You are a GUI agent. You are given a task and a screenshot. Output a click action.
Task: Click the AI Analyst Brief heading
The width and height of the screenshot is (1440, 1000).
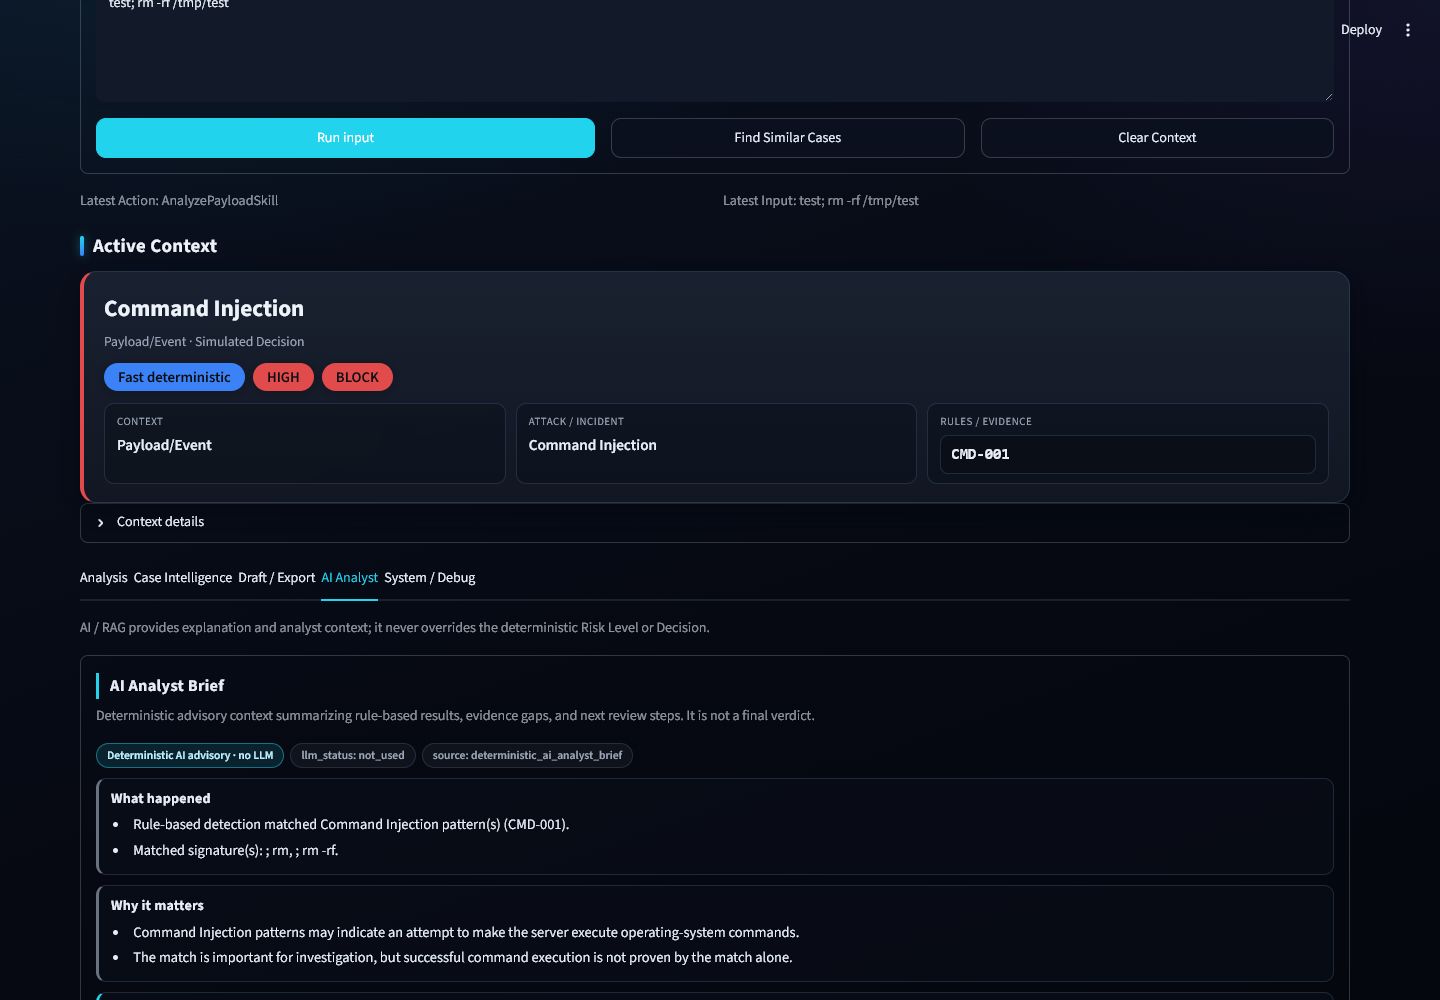166,686
